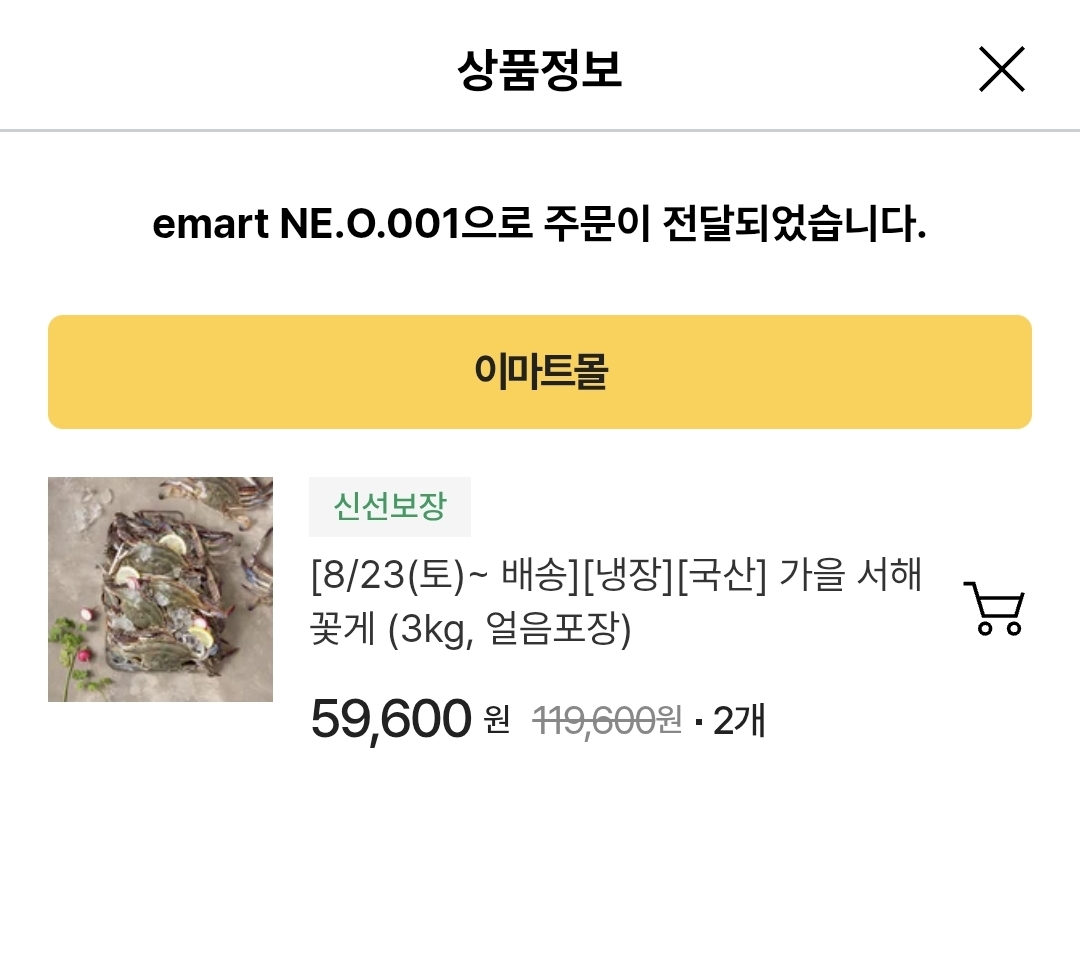Click the 상품정보 header title

point(540,70)
